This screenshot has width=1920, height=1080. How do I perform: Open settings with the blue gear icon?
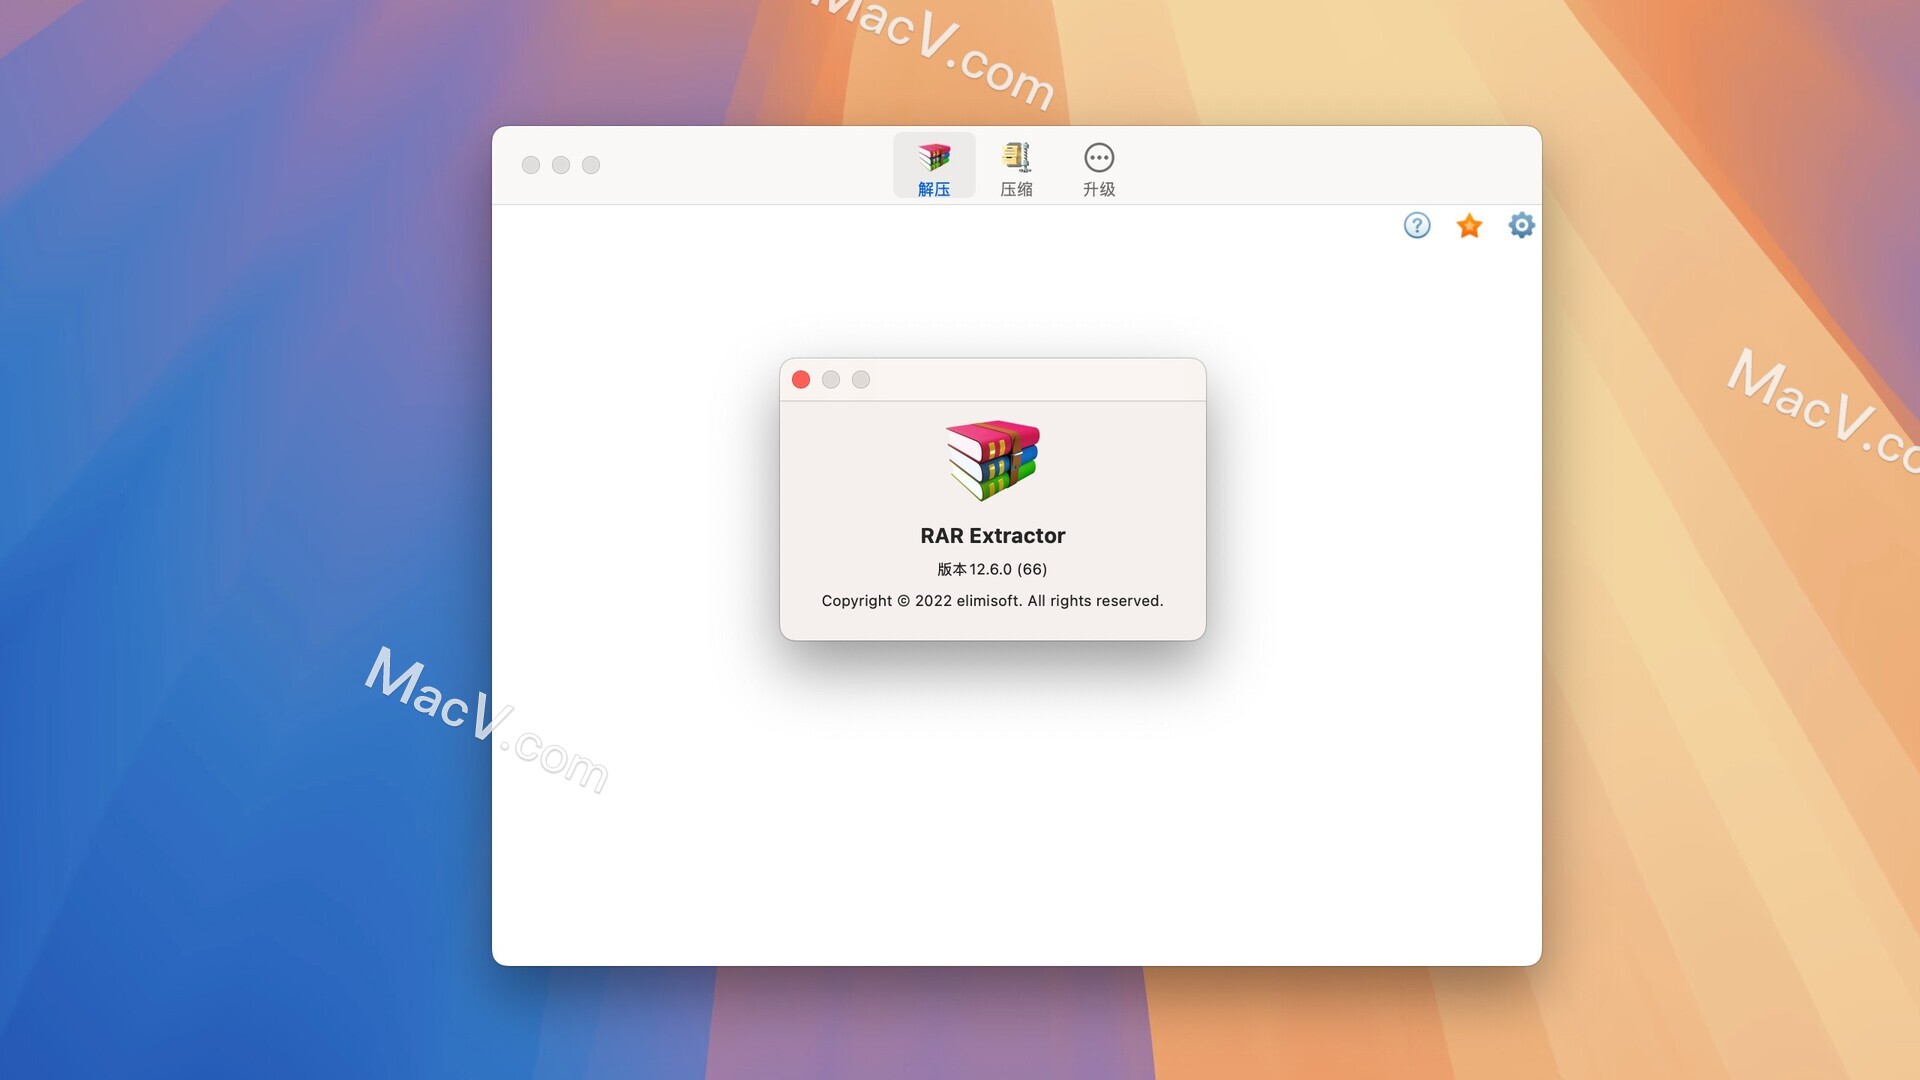[x=1520, y=226]
